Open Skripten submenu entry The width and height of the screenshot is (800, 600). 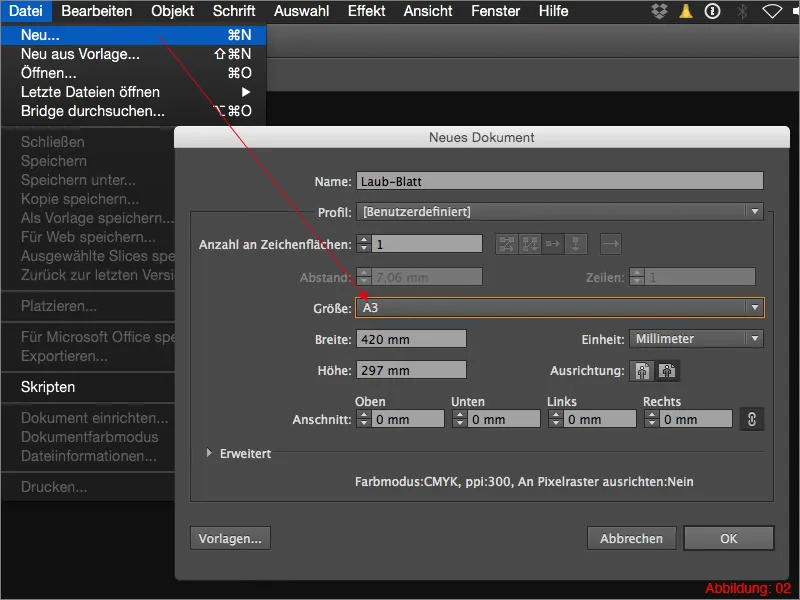pyautogui.click(x=88, y=387)
